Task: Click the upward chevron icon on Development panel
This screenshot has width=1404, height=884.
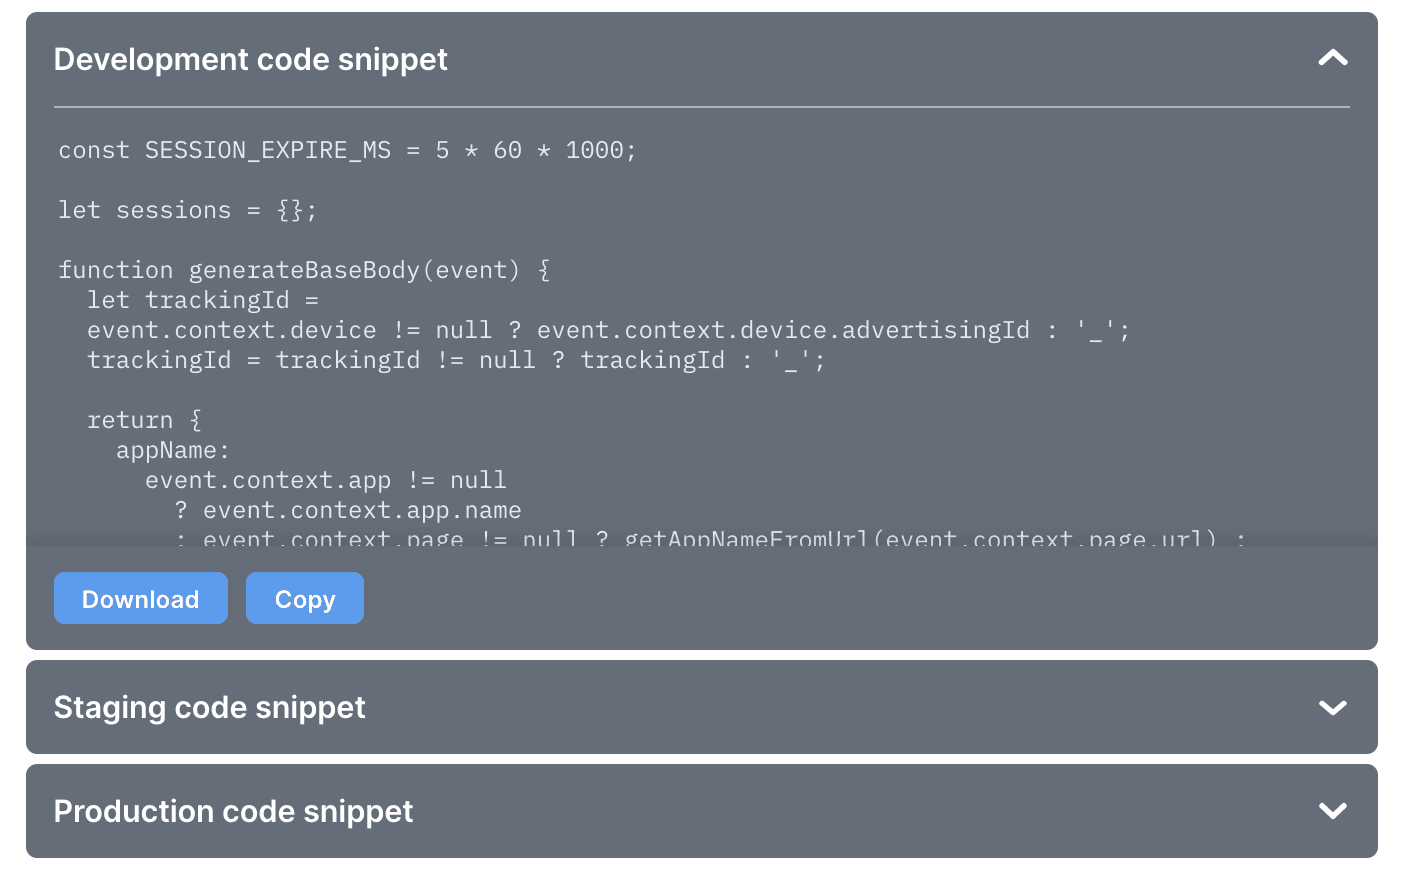Action: click(x=1332, y=58)
